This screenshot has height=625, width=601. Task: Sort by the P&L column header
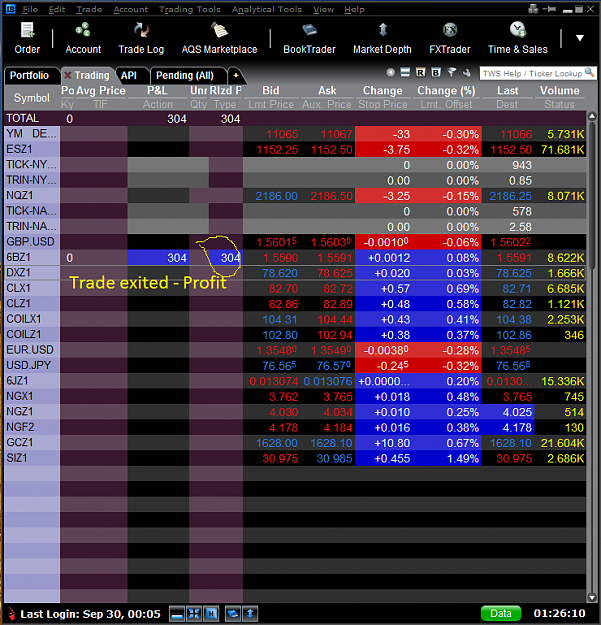coord(158,90)
